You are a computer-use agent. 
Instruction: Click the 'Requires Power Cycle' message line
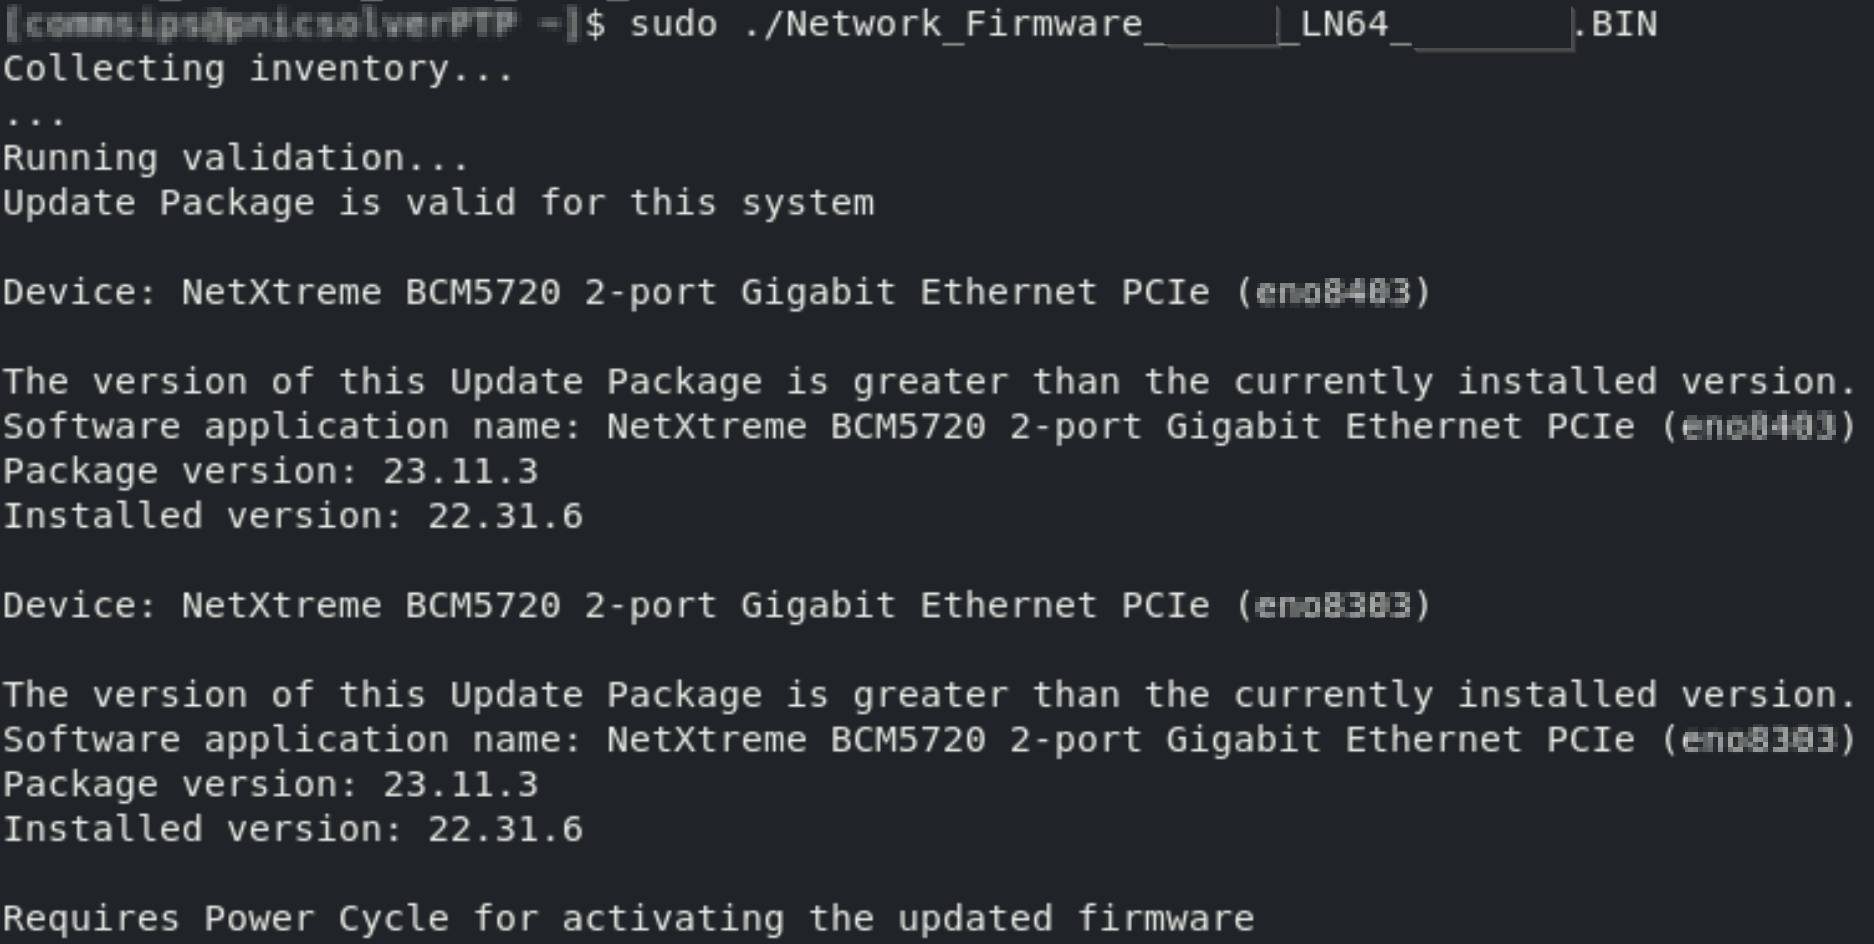(628, 918)
